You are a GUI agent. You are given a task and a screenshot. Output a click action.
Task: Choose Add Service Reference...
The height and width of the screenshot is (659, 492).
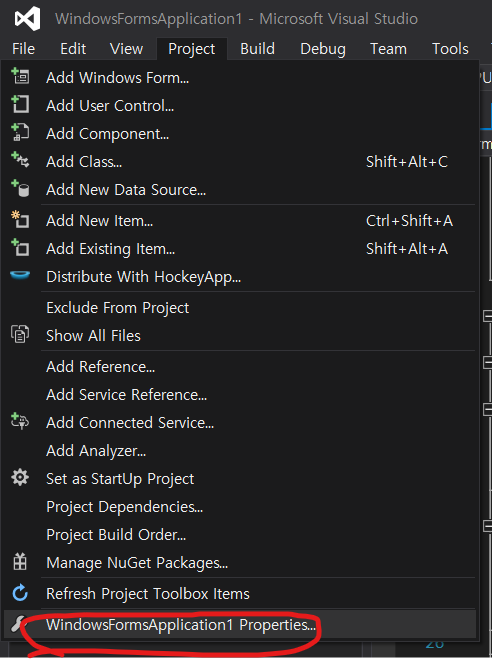[239, 395]
